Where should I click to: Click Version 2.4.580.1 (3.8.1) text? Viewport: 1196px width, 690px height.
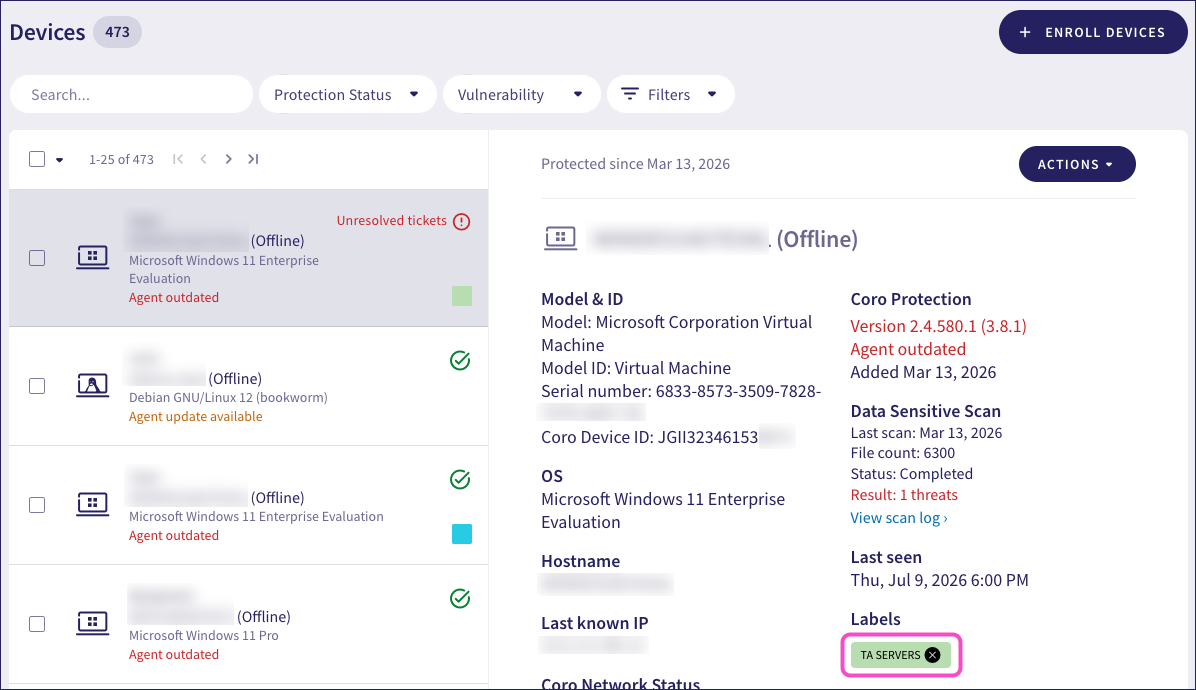pyautogui.click(x=938, y=326)
